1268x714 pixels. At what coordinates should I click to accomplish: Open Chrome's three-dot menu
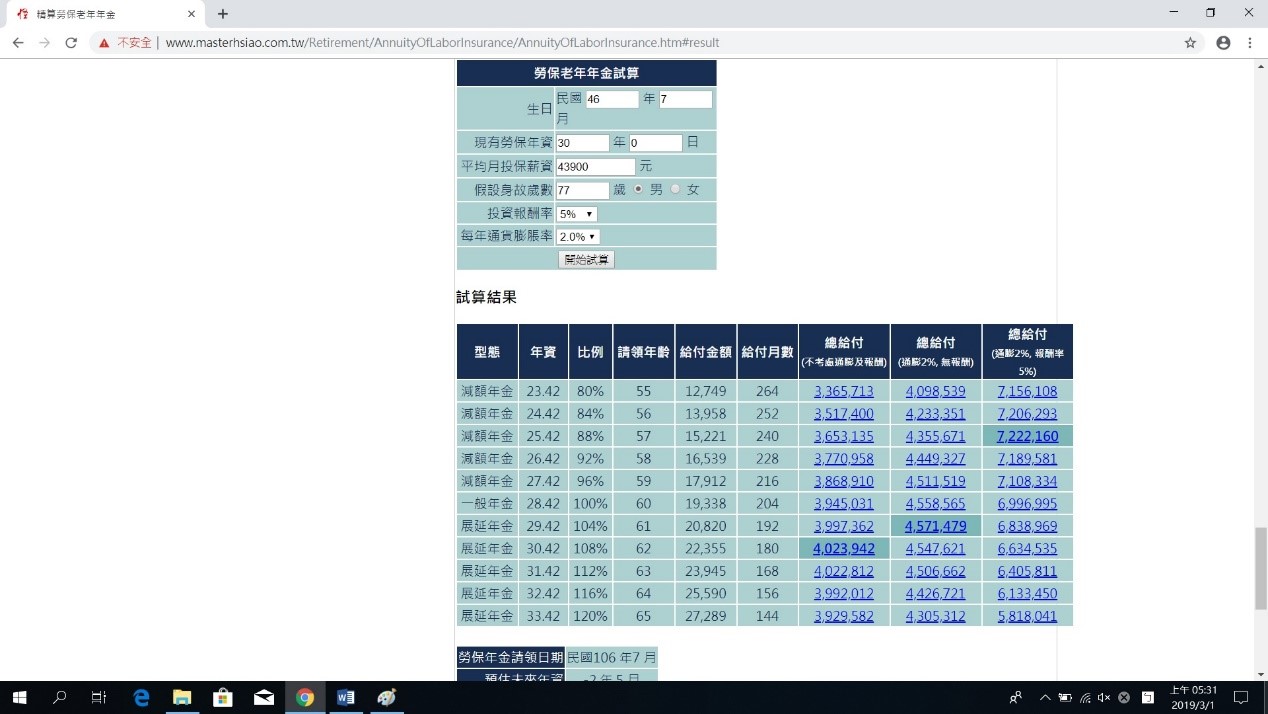pyautogui.click(x=1250, y=43)
